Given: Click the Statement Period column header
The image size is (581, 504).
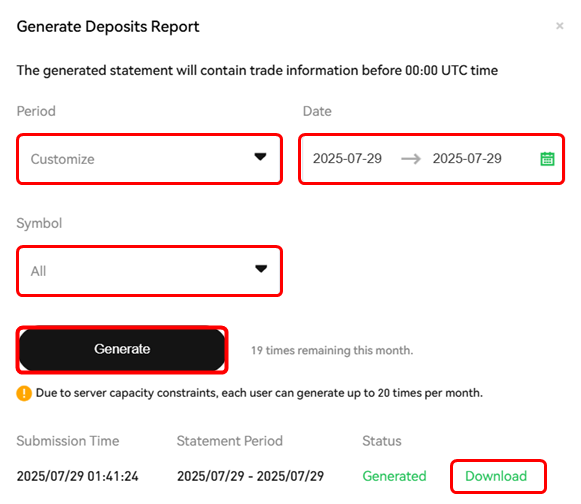Looking at the screenshot, I should click(x=230, y=441).
